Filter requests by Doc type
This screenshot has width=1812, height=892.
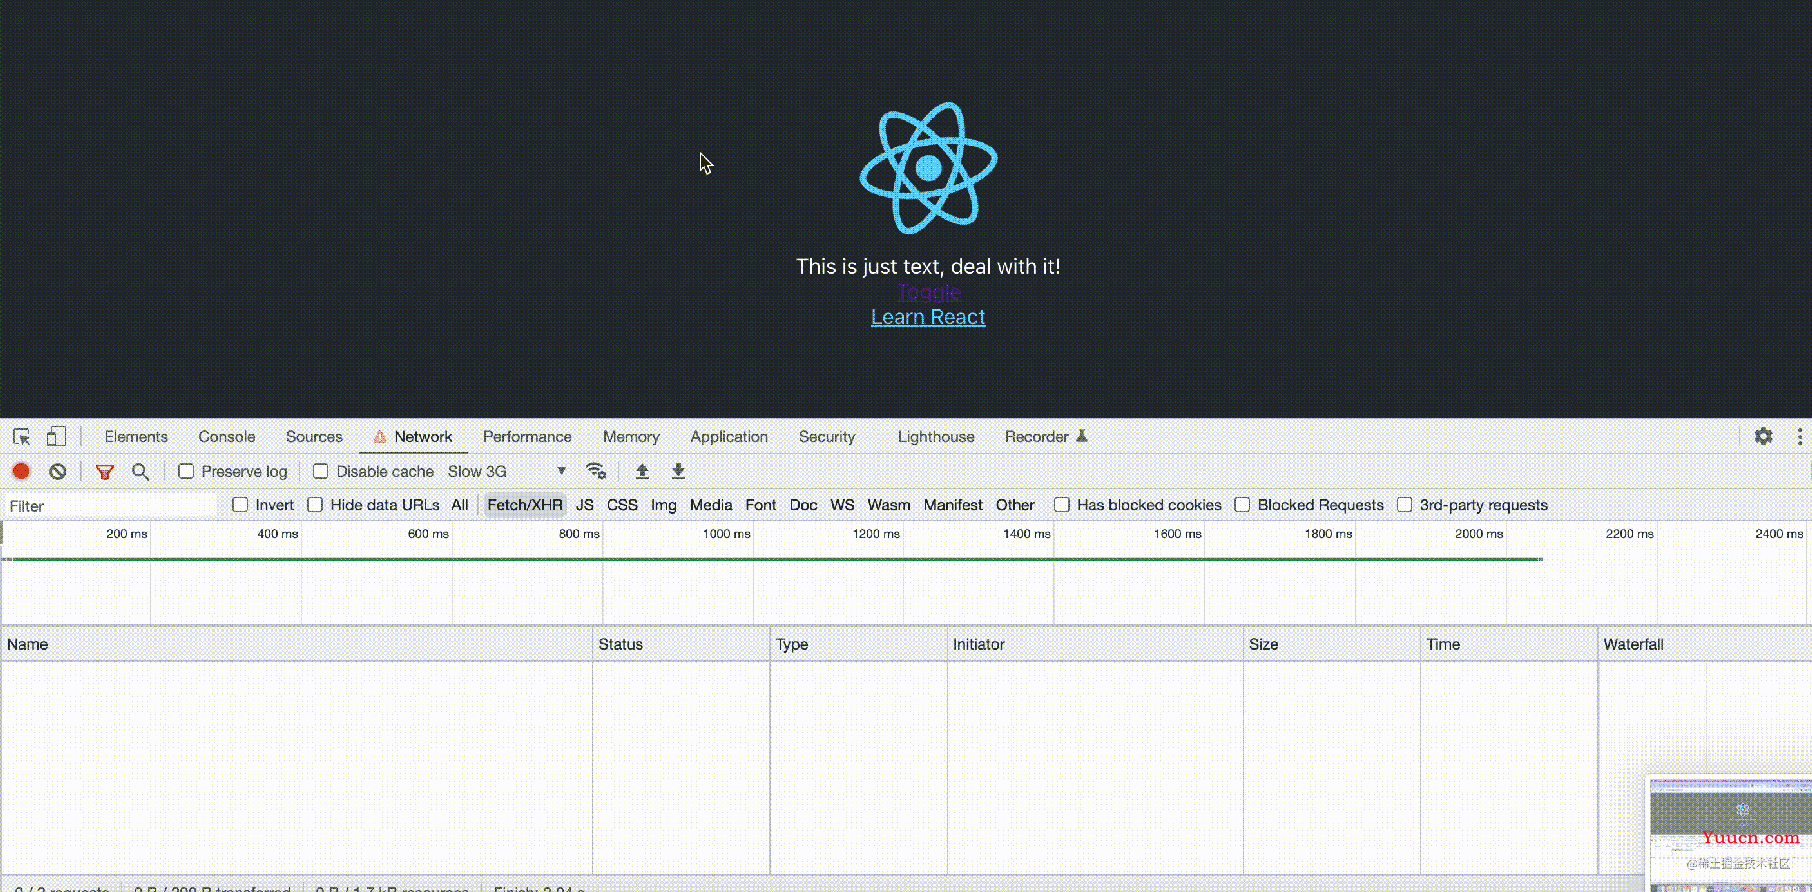(803, 505)
